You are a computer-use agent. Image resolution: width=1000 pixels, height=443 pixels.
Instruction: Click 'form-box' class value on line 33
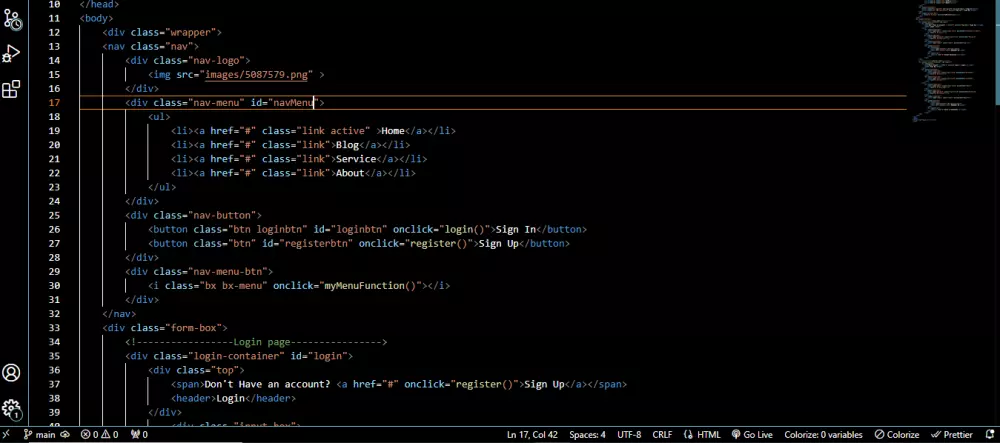[x=196, y=328]
